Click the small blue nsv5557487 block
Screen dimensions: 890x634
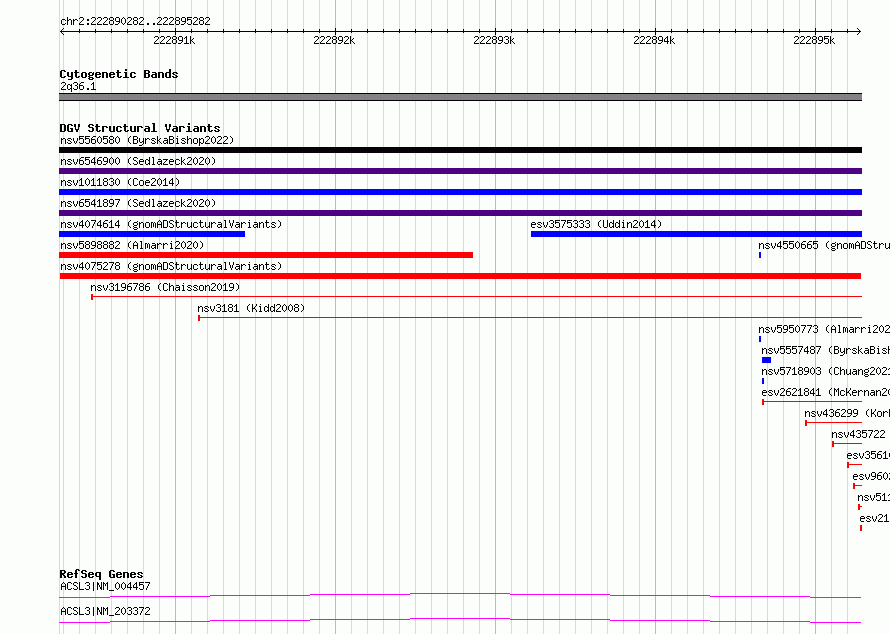pos(766,360)
